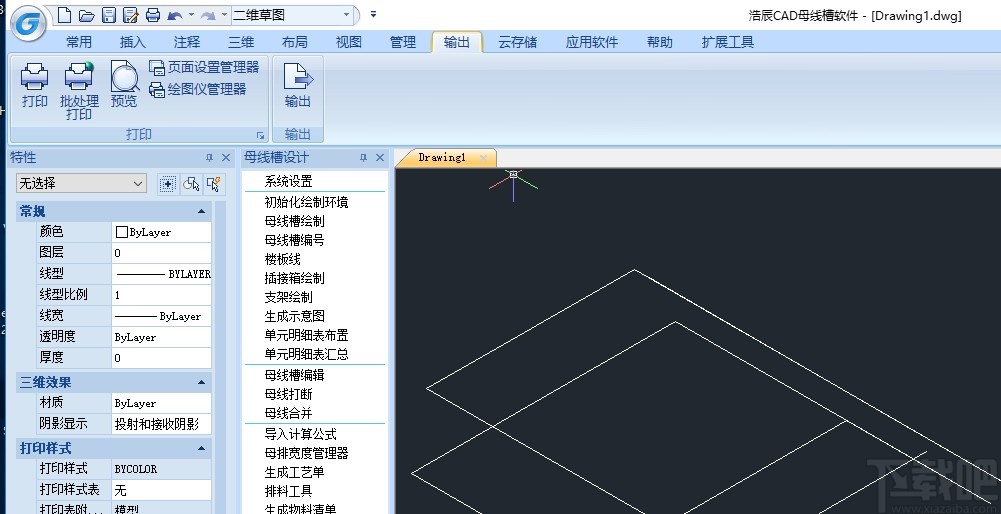Open the GstarCAD application menu logo

(x=28, y=24)
